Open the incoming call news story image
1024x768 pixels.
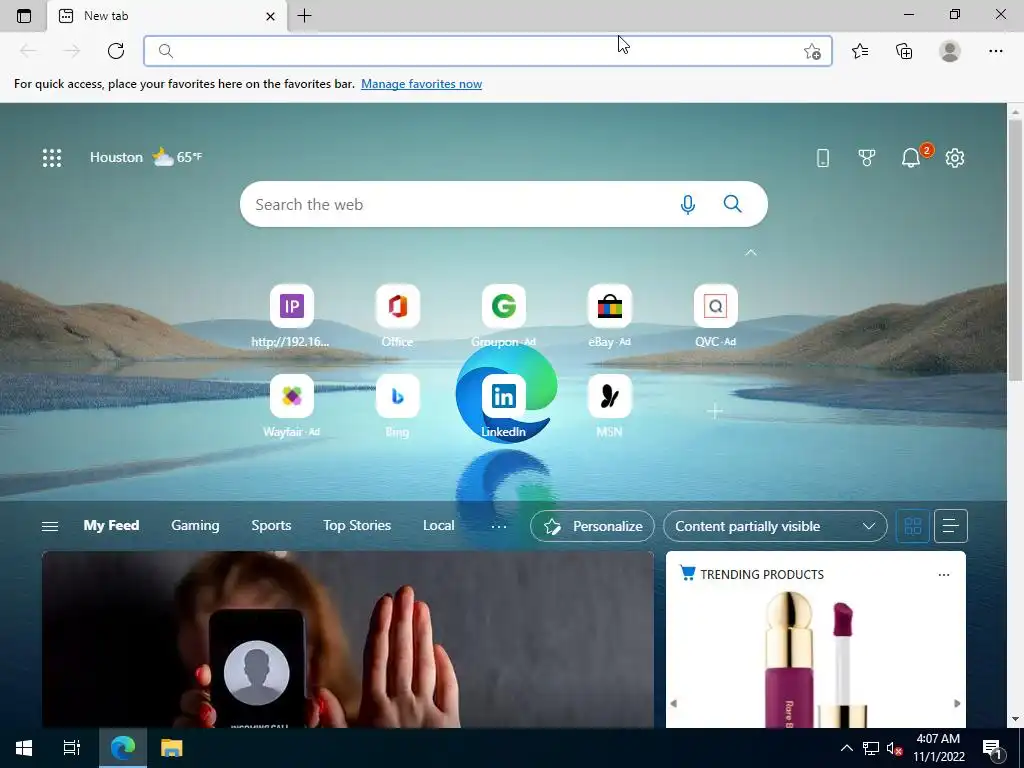(x=348, y=639)
